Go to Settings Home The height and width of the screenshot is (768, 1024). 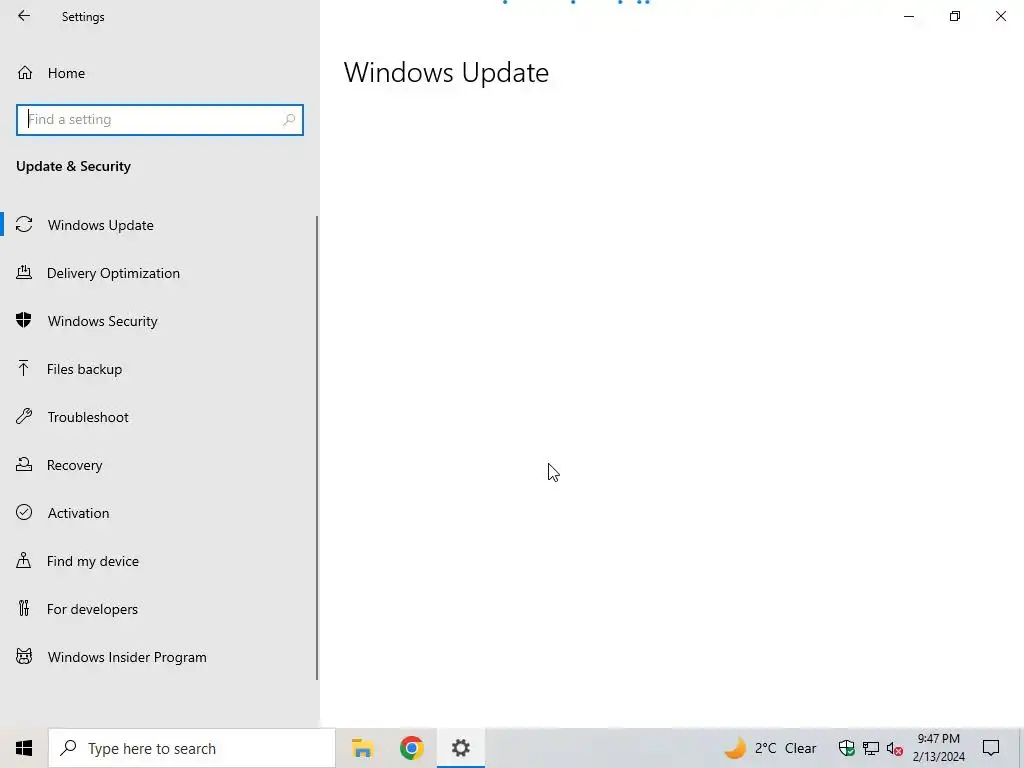click(159, 72)
